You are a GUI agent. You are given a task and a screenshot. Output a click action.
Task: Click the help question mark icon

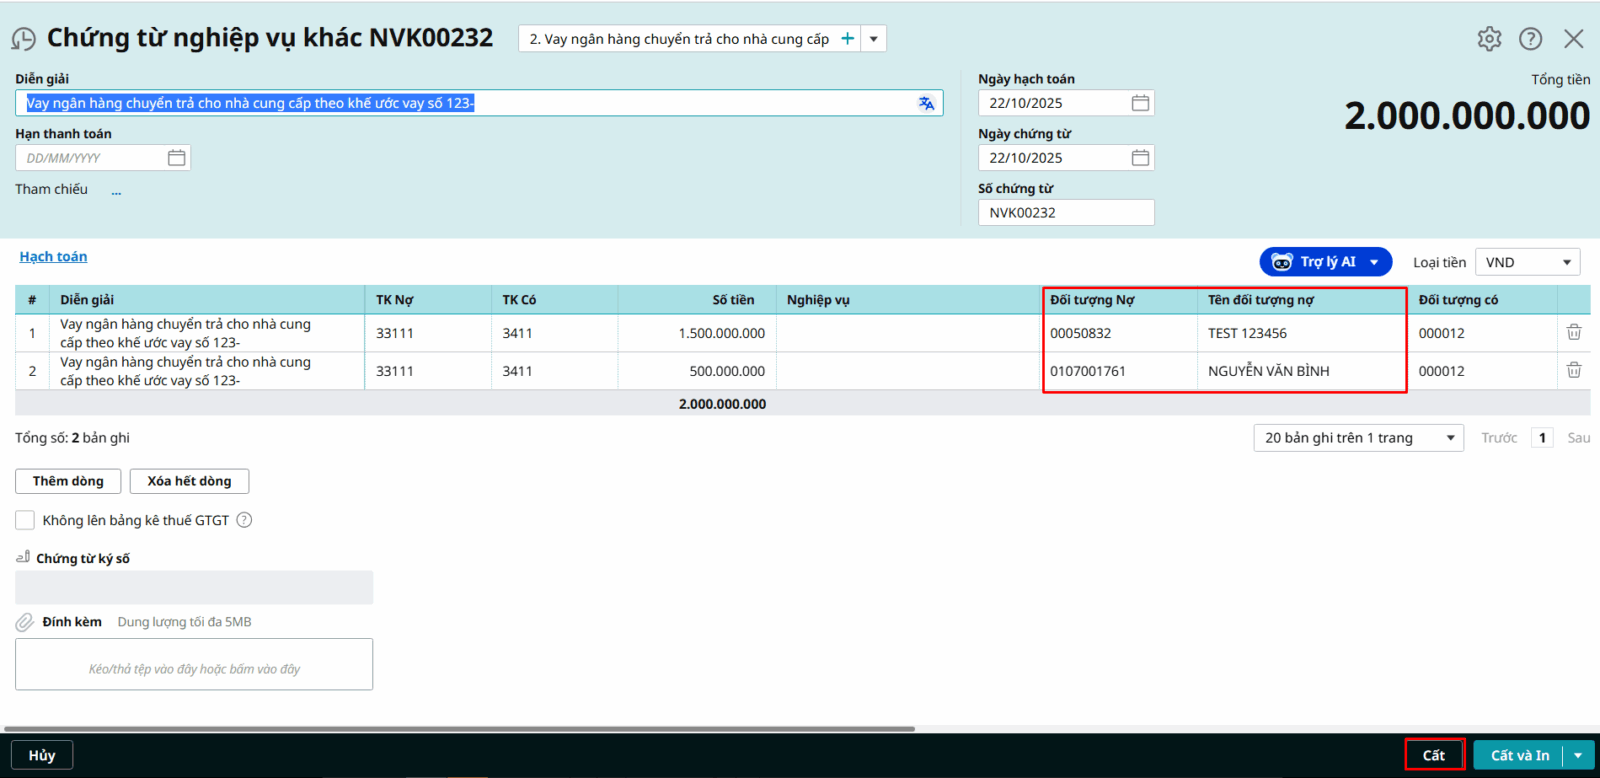pyautogui.click(x=1530, y=39)
